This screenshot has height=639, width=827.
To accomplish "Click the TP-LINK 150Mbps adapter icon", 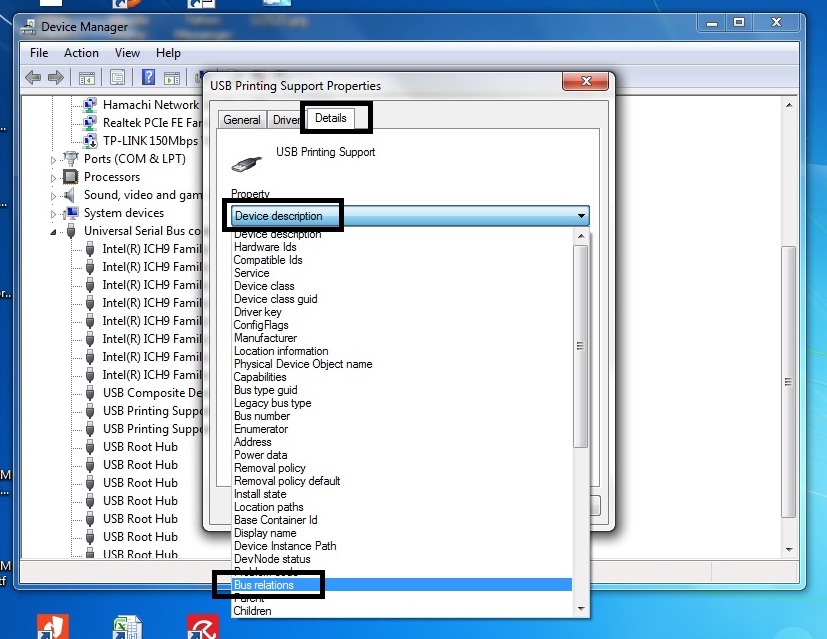I will coord(90,141).
